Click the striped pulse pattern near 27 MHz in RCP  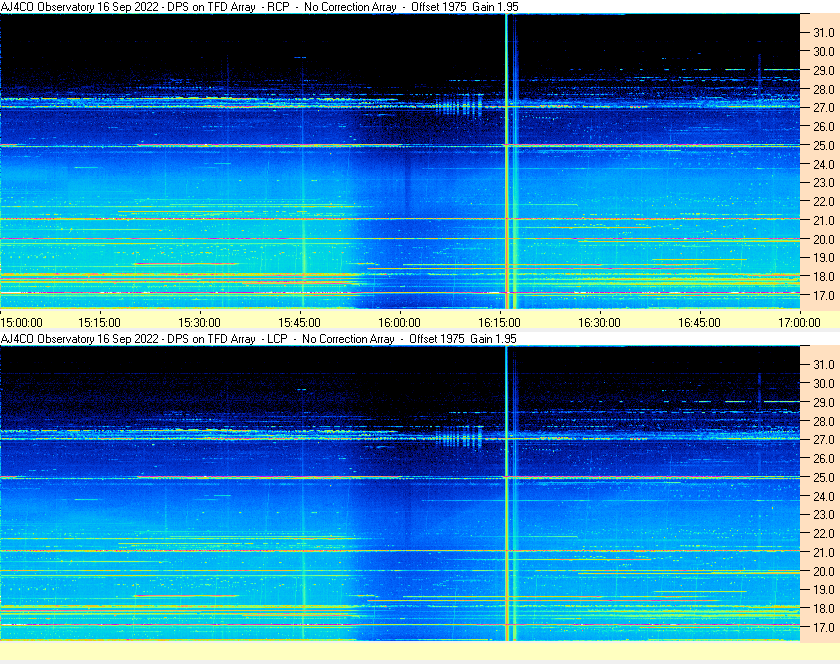(459, 105)
